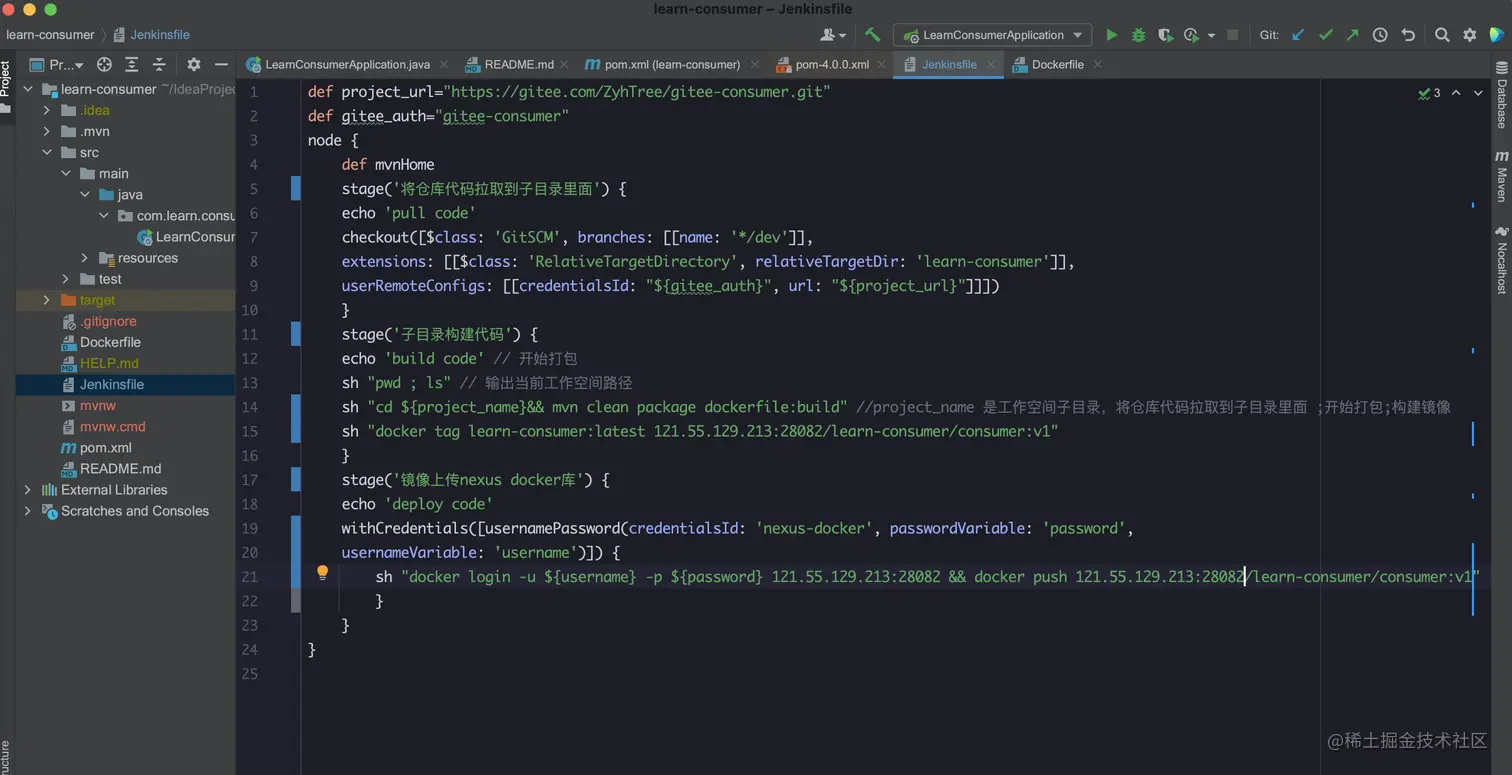The height and width of the screenshot is (775, 1512).
Task: Click the project_url string on line 1
Action: tap(639, 92)
